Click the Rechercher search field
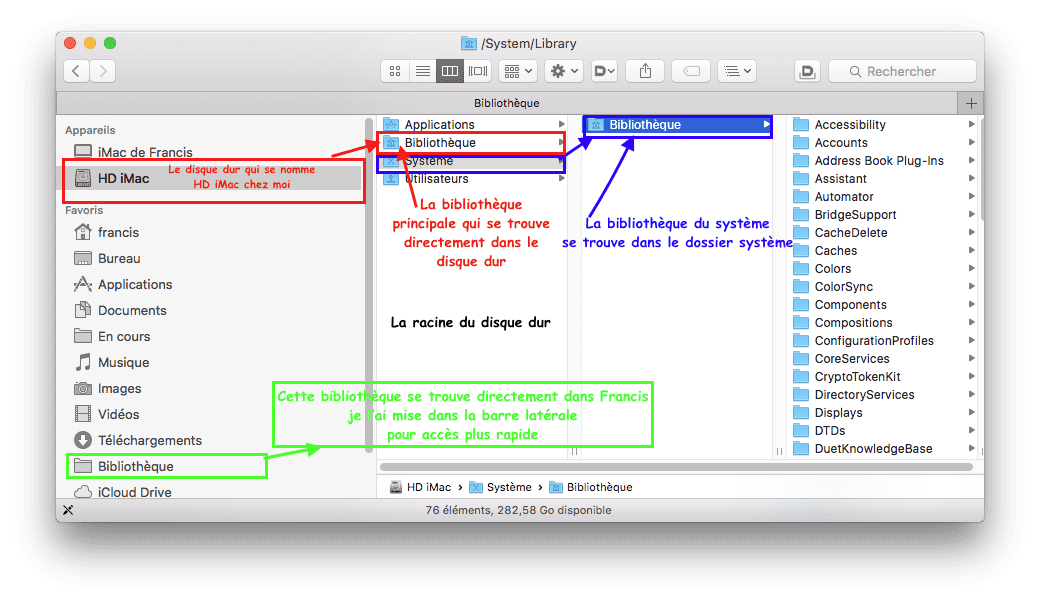This screenshot has width=1040, height=602. 902,71
